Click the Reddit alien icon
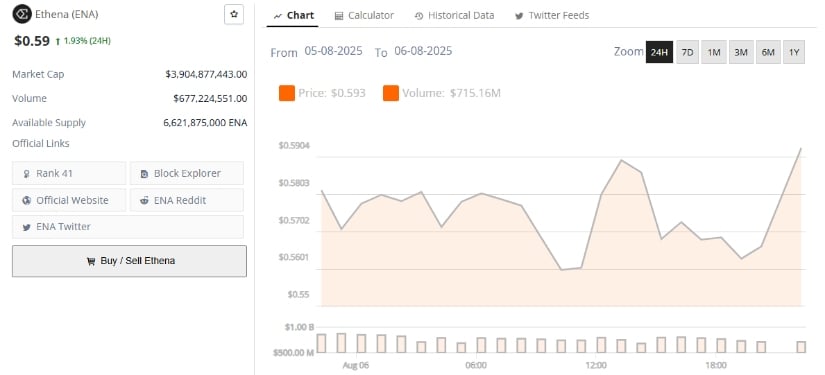This screenshot has height=375, width=825. pyautogui.click(x=144, y=200)
